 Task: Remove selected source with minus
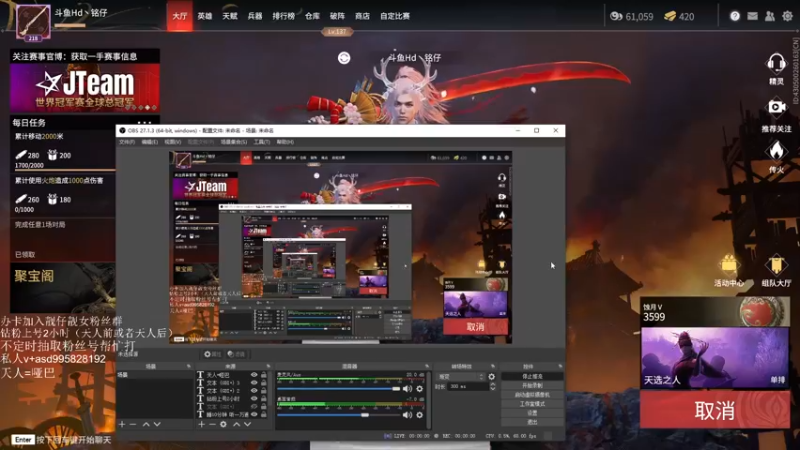point(212,424)
